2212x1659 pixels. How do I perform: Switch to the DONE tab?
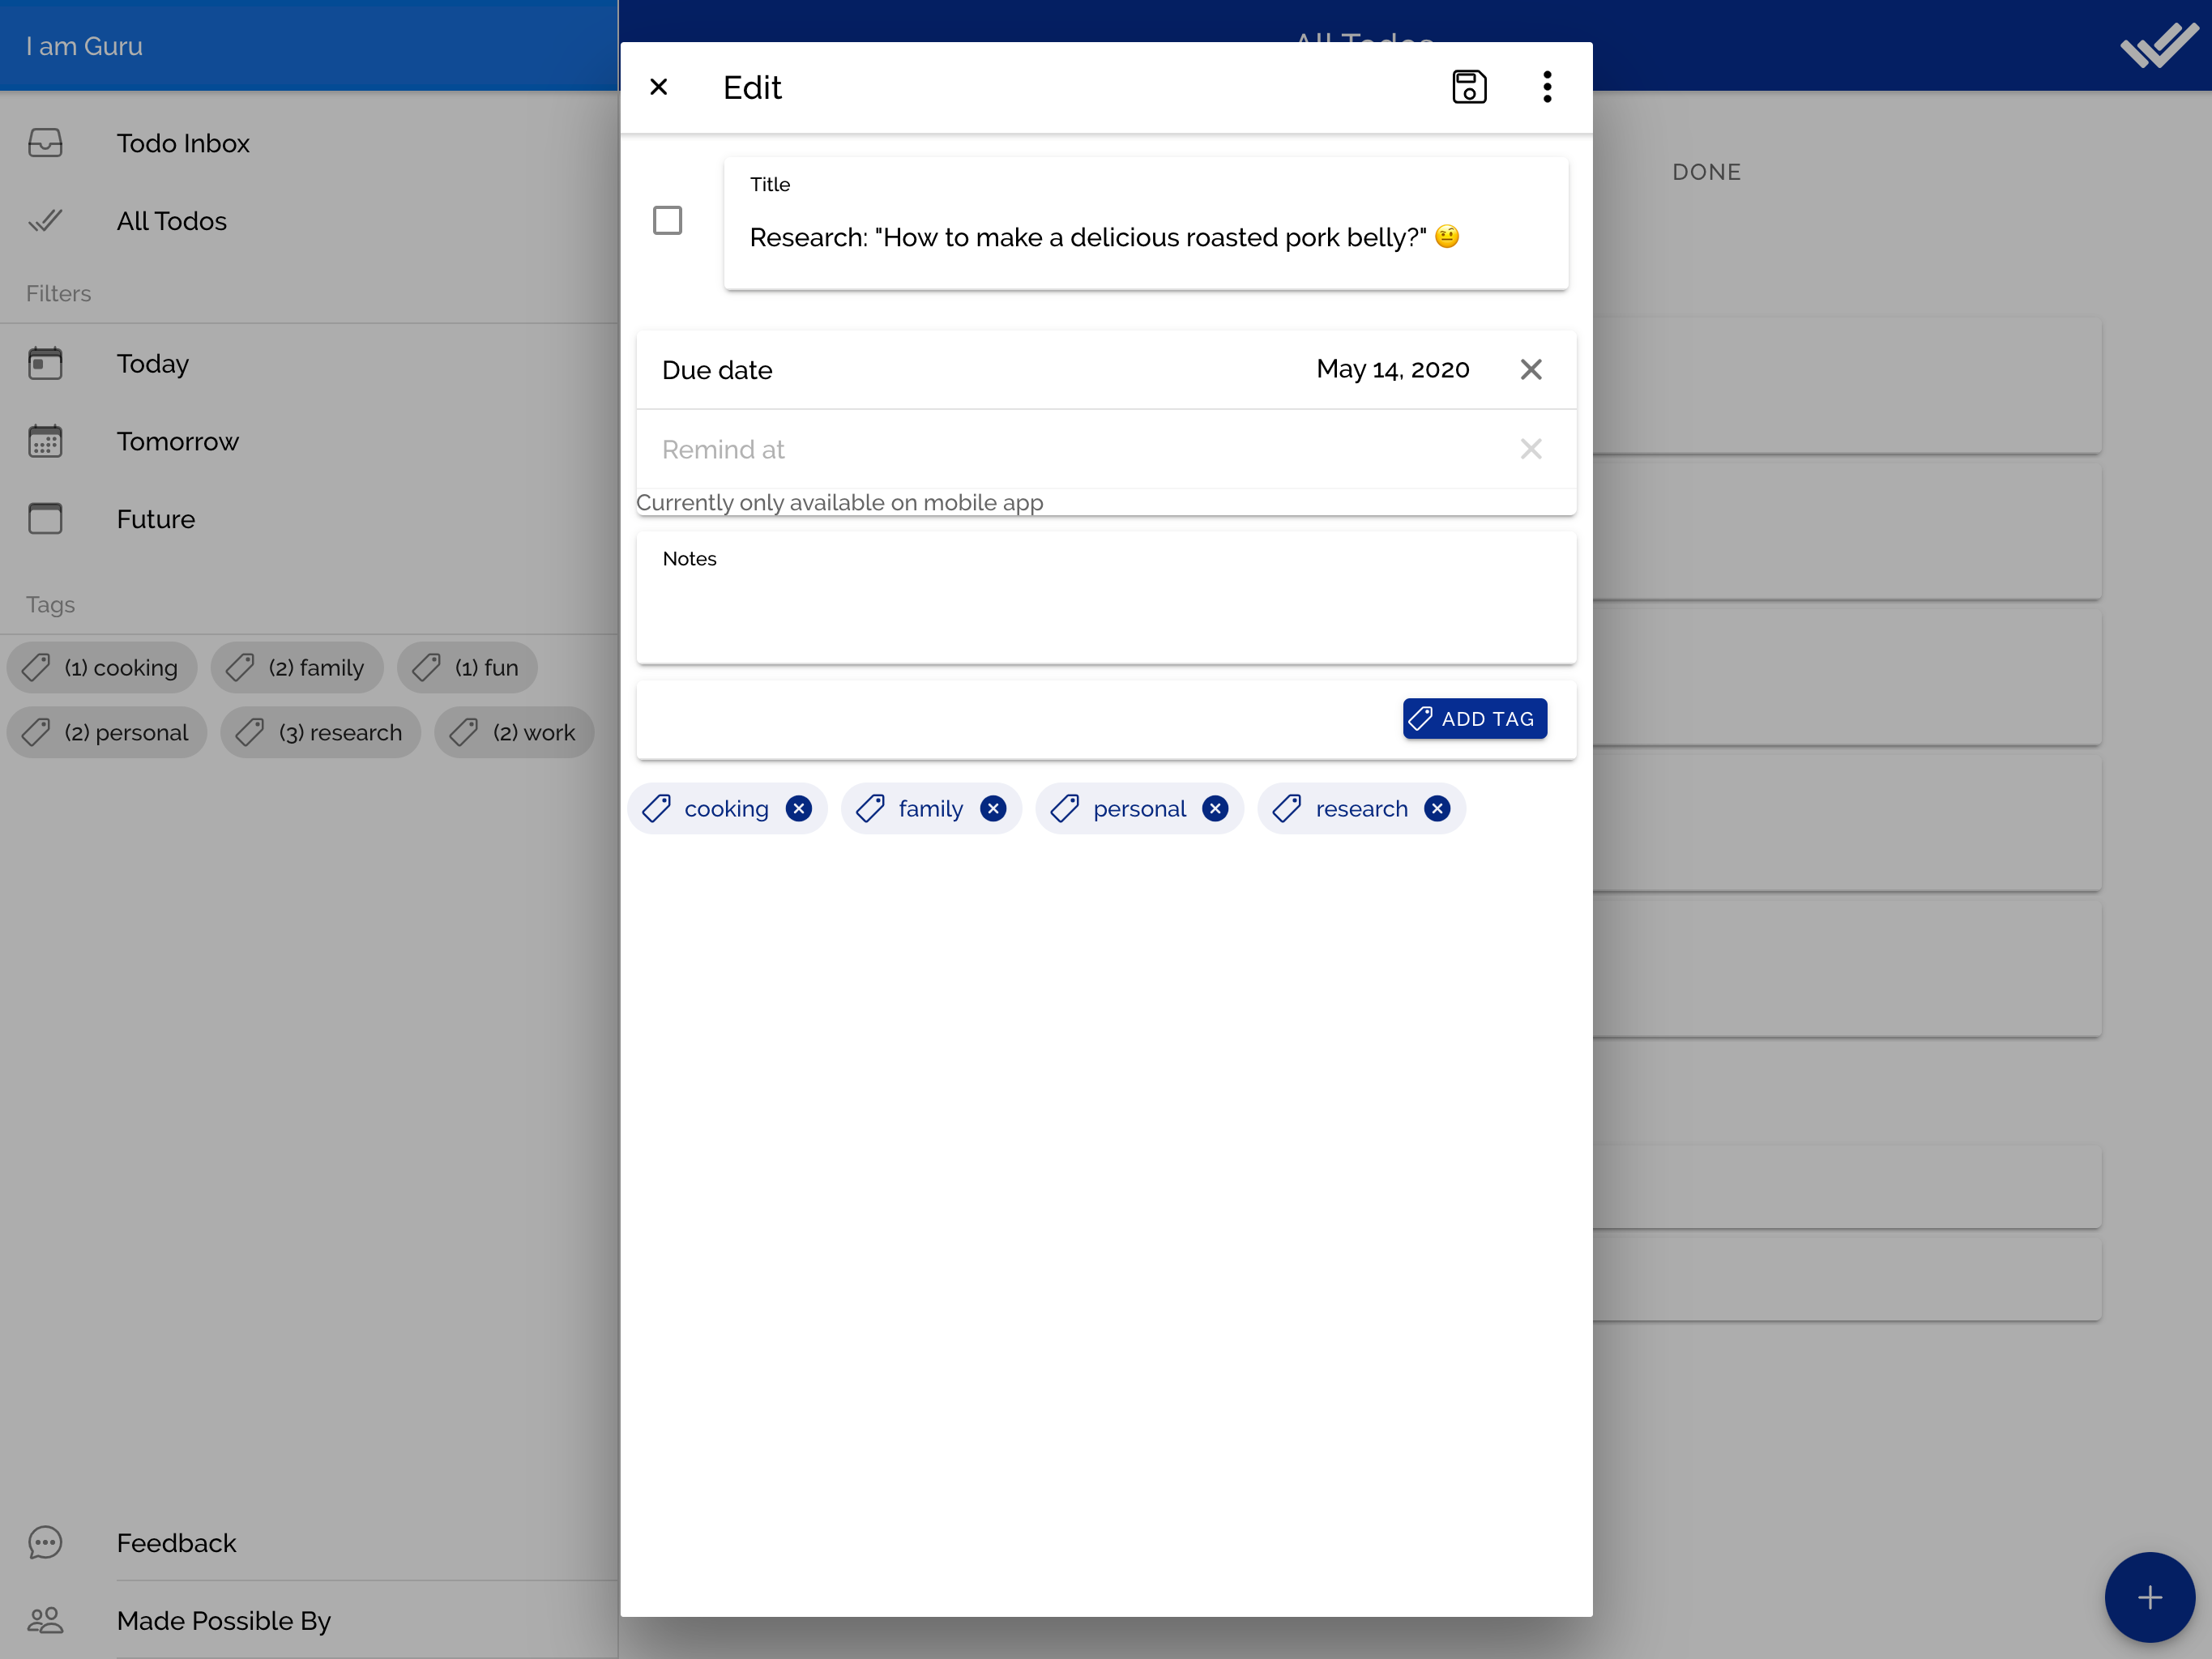pyautogui.click(x=1706, y=172)
